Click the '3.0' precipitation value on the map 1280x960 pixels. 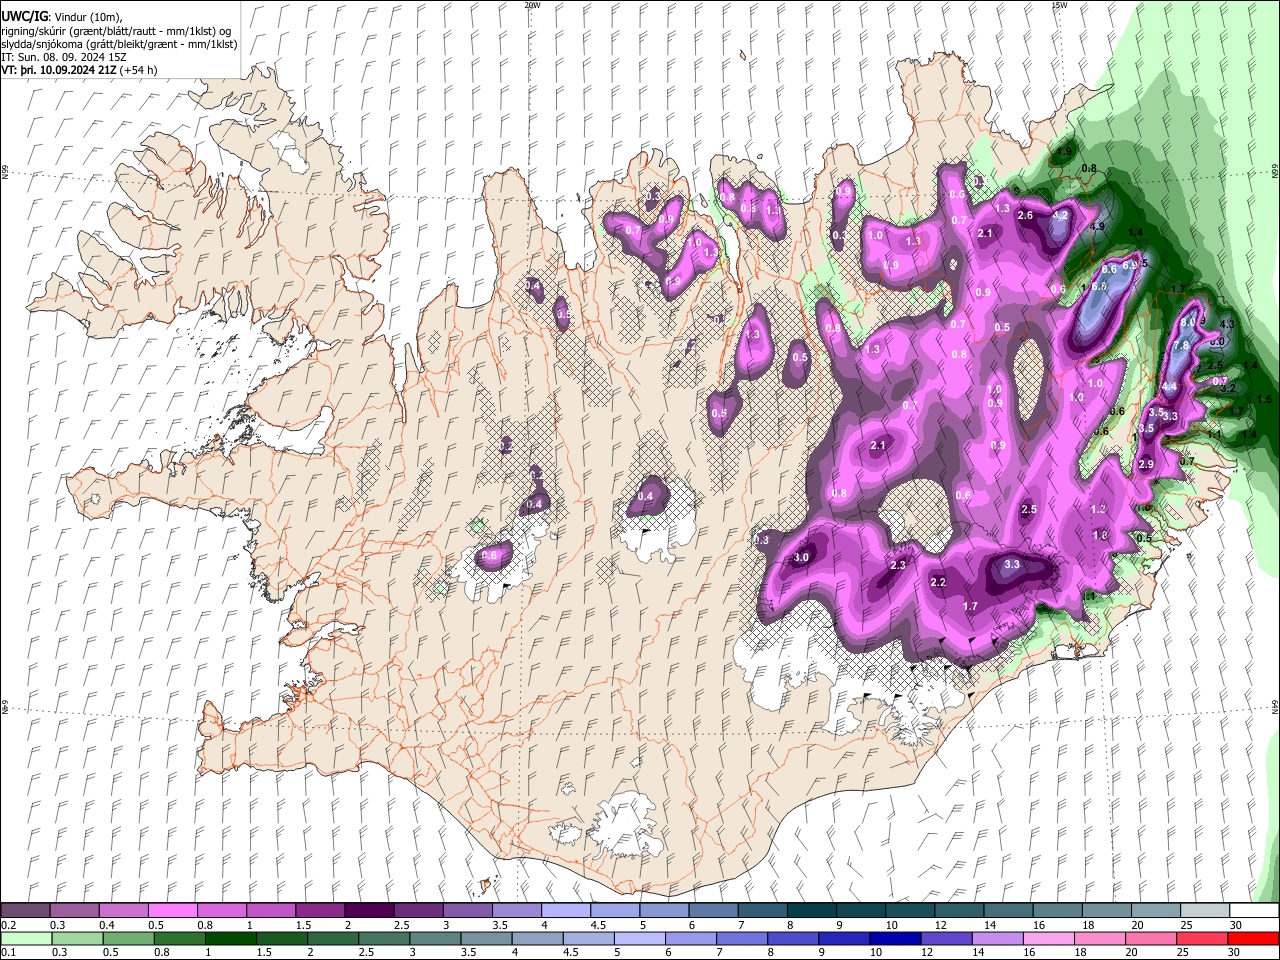point(801,558)
